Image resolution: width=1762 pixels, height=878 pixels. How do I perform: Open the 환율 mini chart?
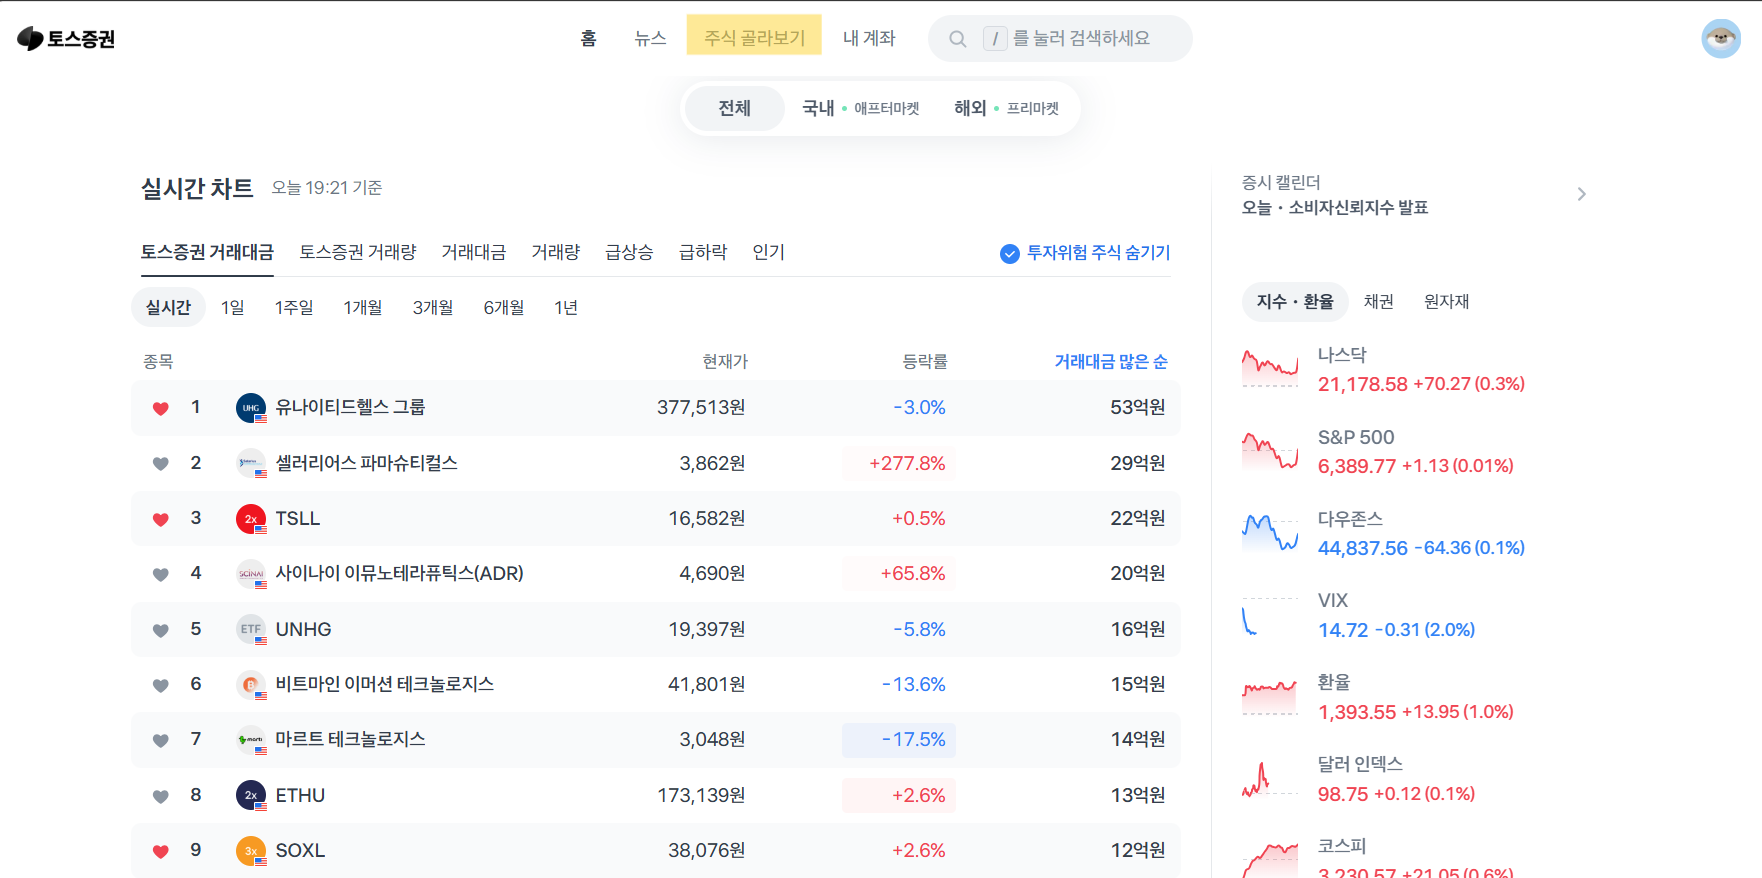tap(1270, 697)
